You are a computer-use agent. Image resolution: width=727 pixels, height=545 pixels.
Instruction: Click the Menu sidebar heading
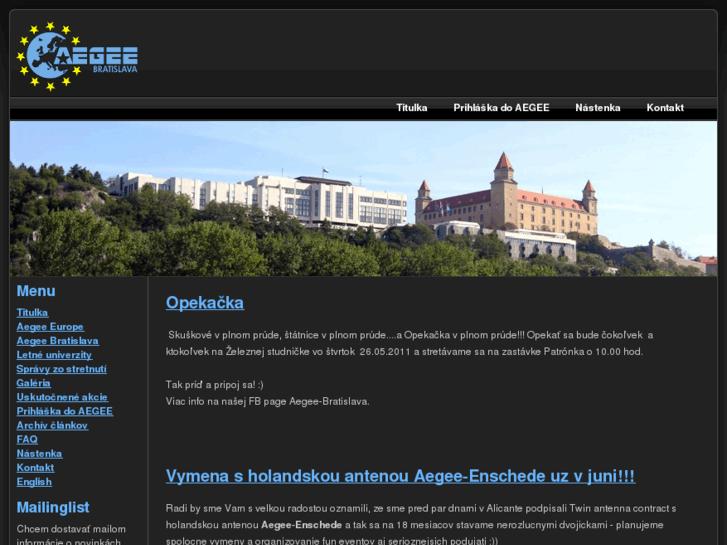tap(36, 291)
